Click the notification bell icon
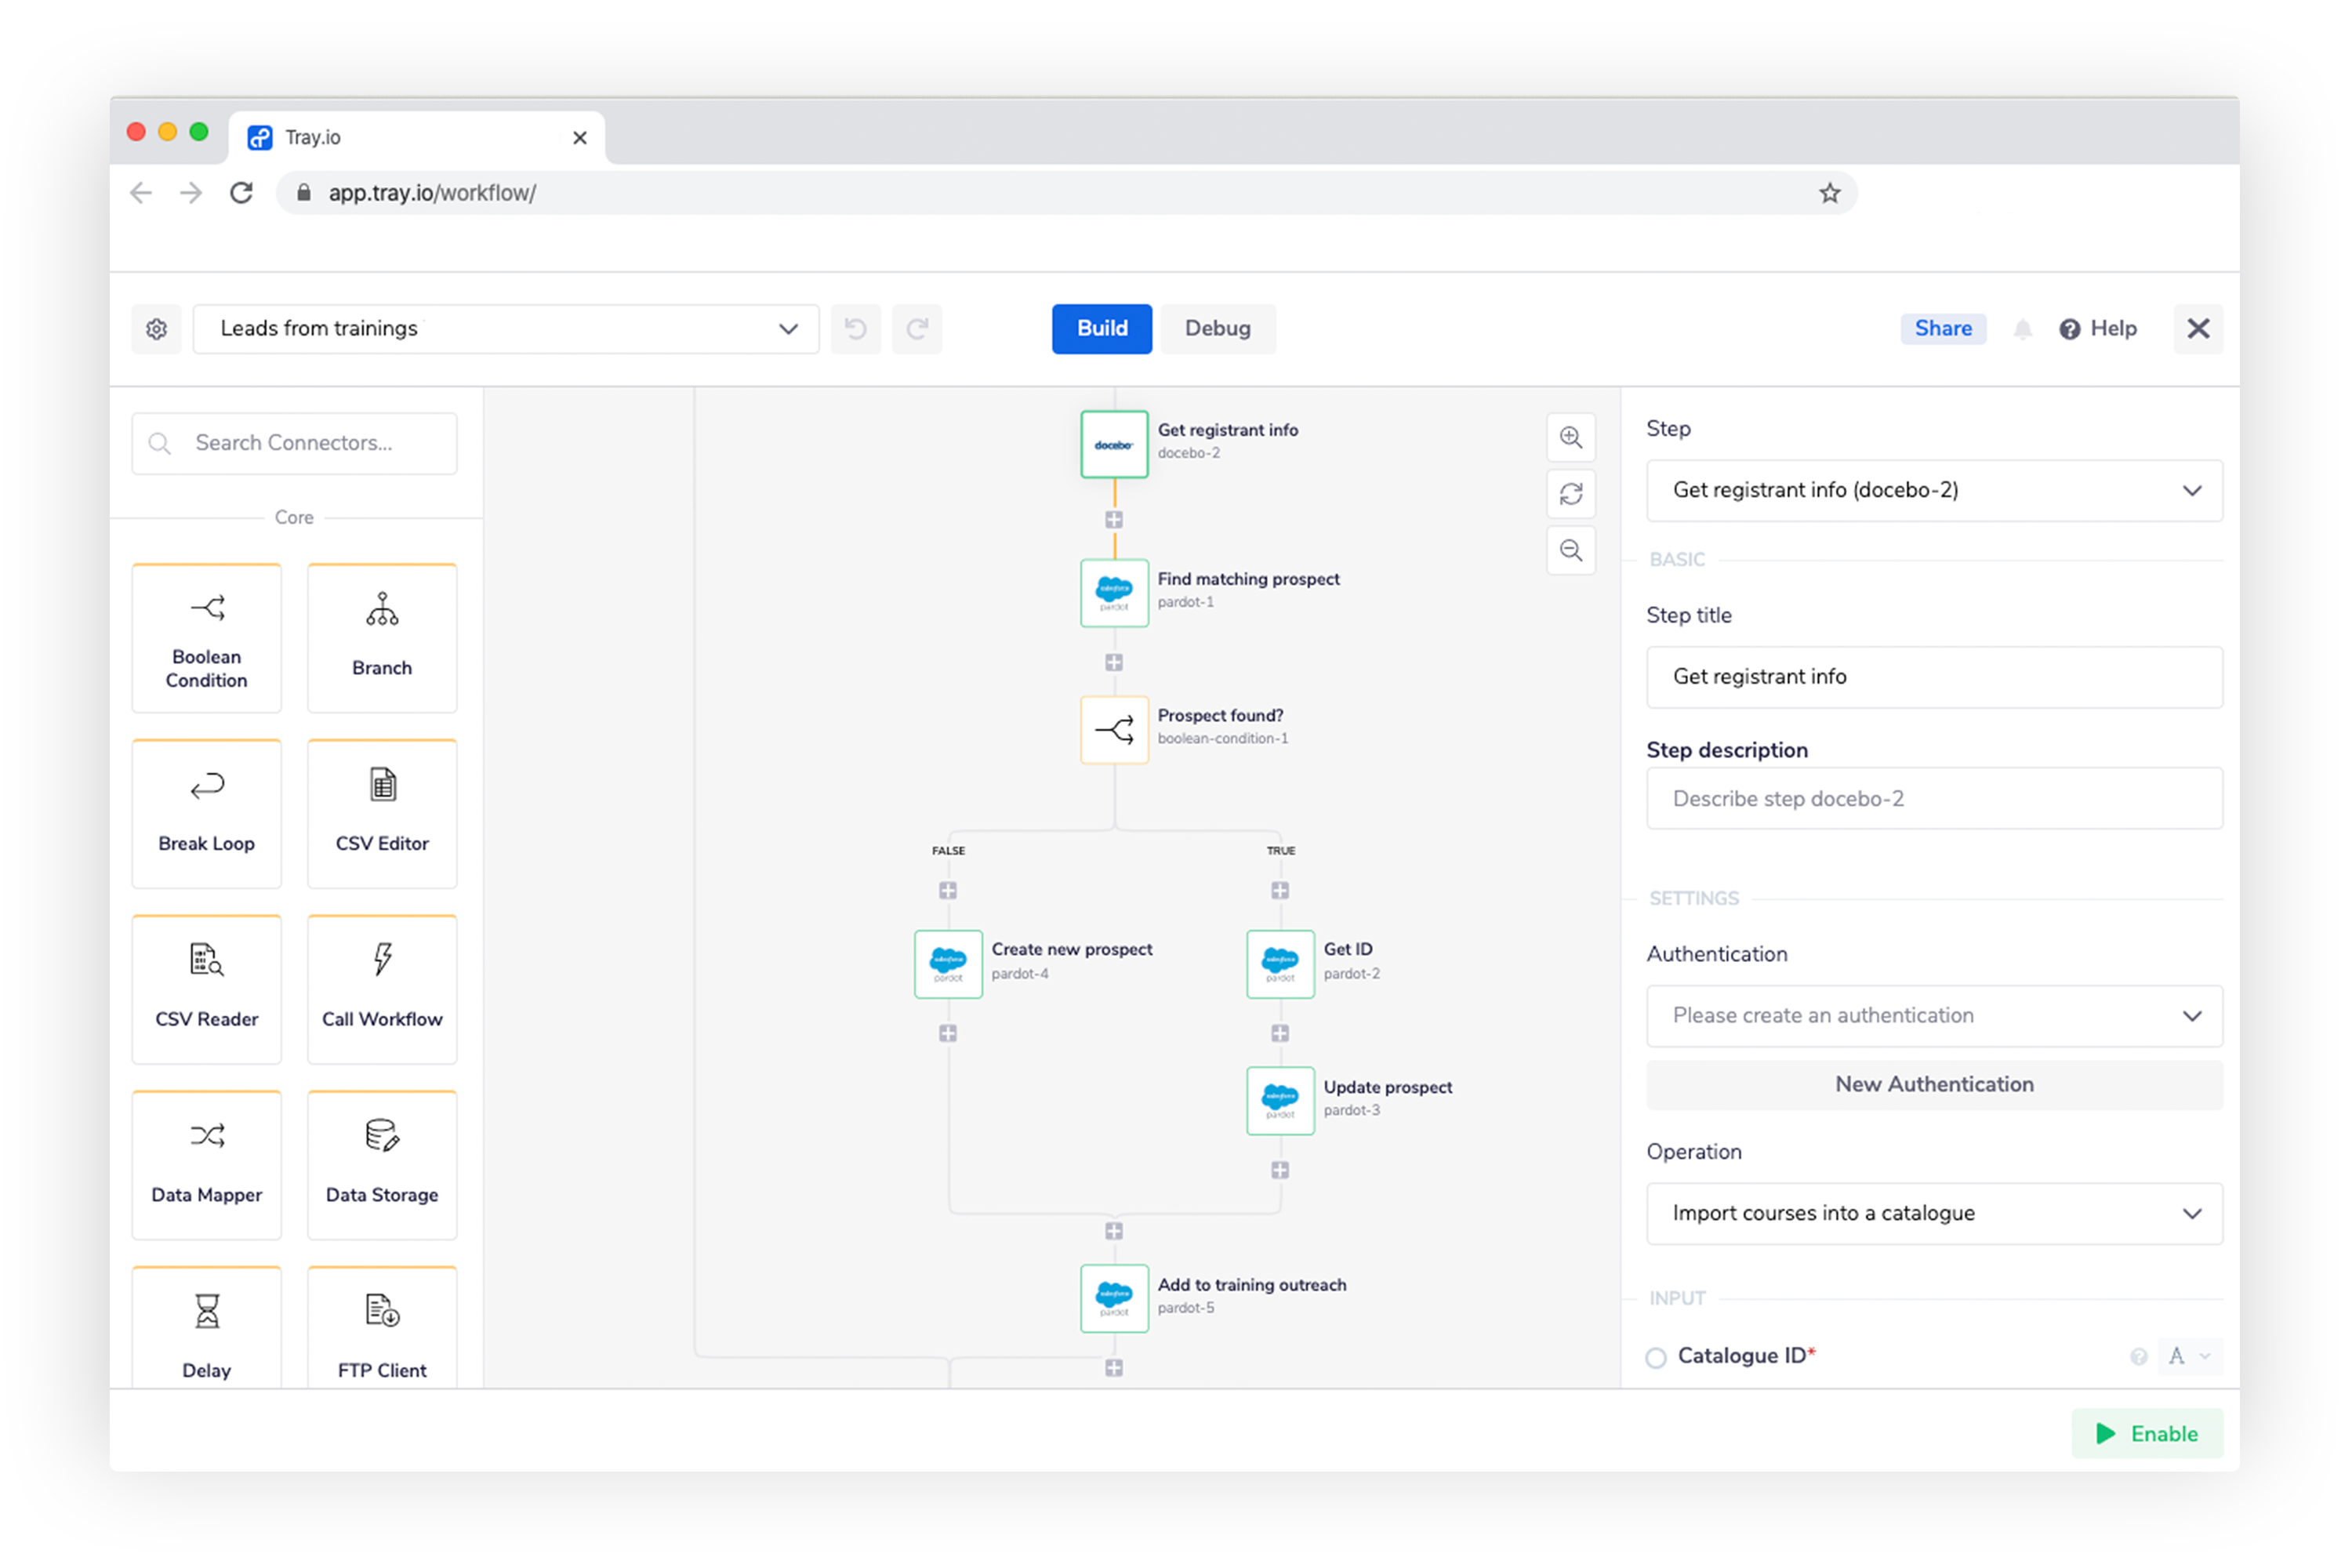 (2022, 329)
